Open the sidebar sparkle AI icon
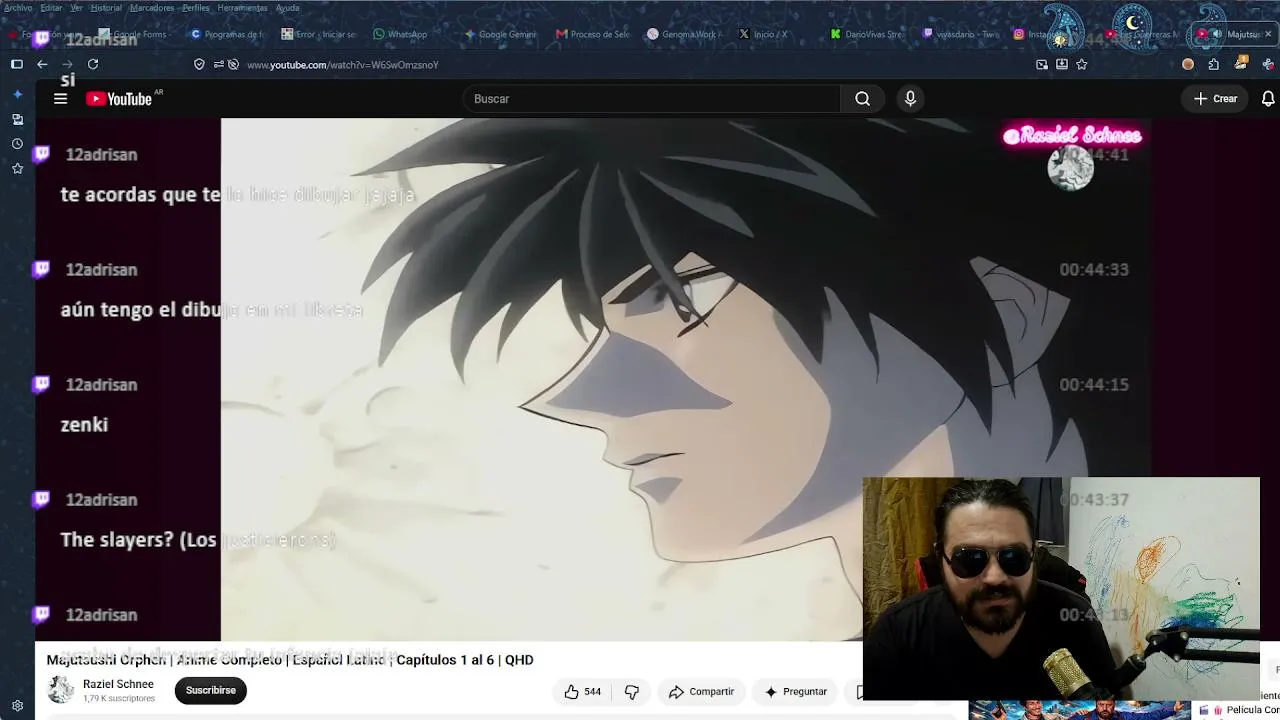The width and height of the screenshot is (1280, 720). pos(17,95)
